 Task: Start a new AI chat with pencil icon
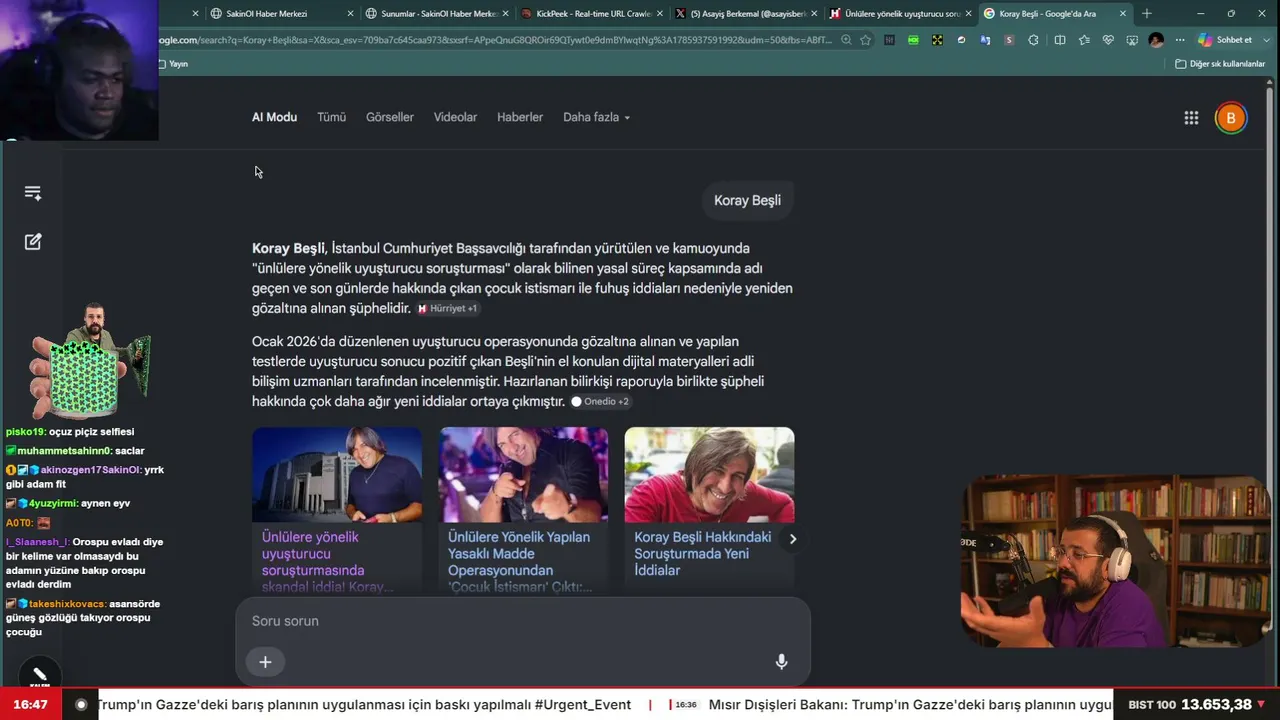(33, 242)
